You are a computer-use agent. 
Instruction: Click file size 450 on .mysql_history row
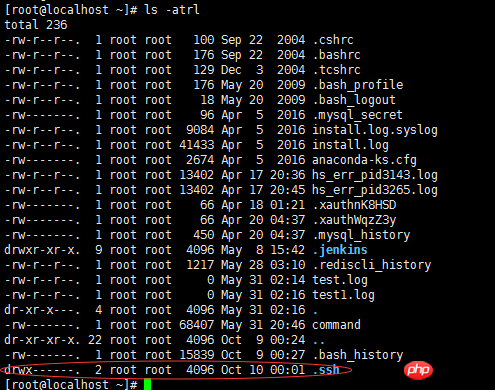204,235
